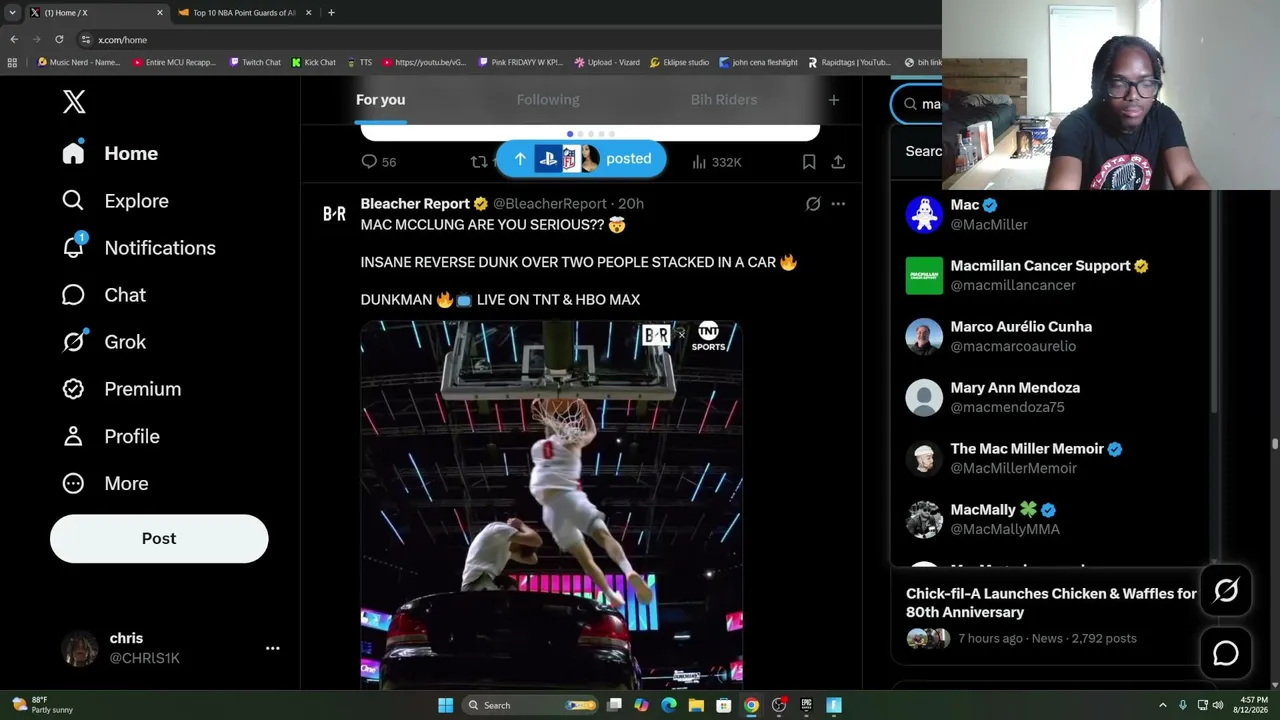
Task: Click the new posts 'posted' pill
Action: click(581, 159)
